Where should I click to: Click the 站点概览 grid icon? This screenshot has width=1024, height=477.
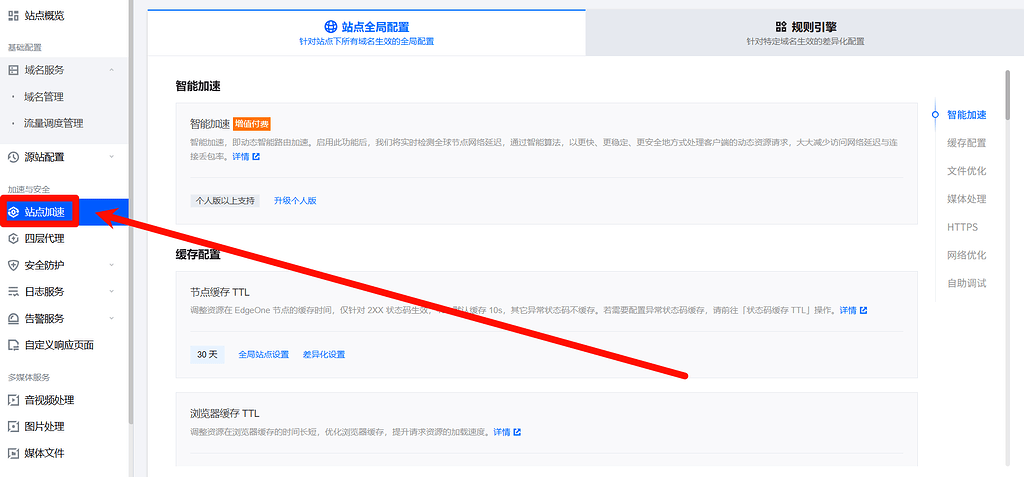coord(13,15)
